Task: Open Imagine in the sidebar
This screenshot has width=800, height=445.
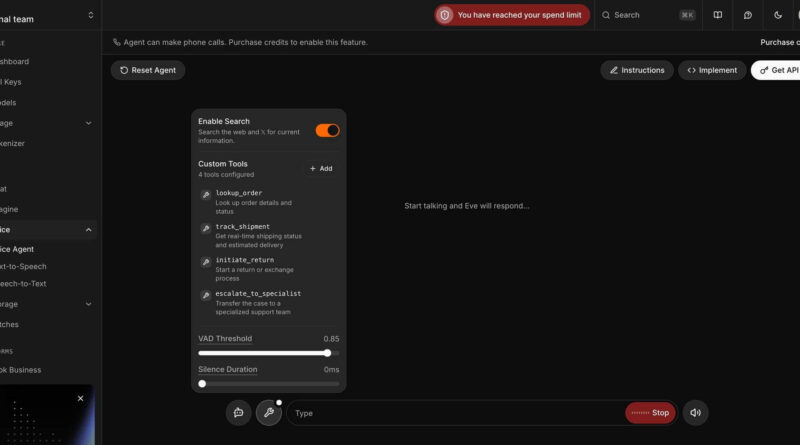Action: point(9,209)
